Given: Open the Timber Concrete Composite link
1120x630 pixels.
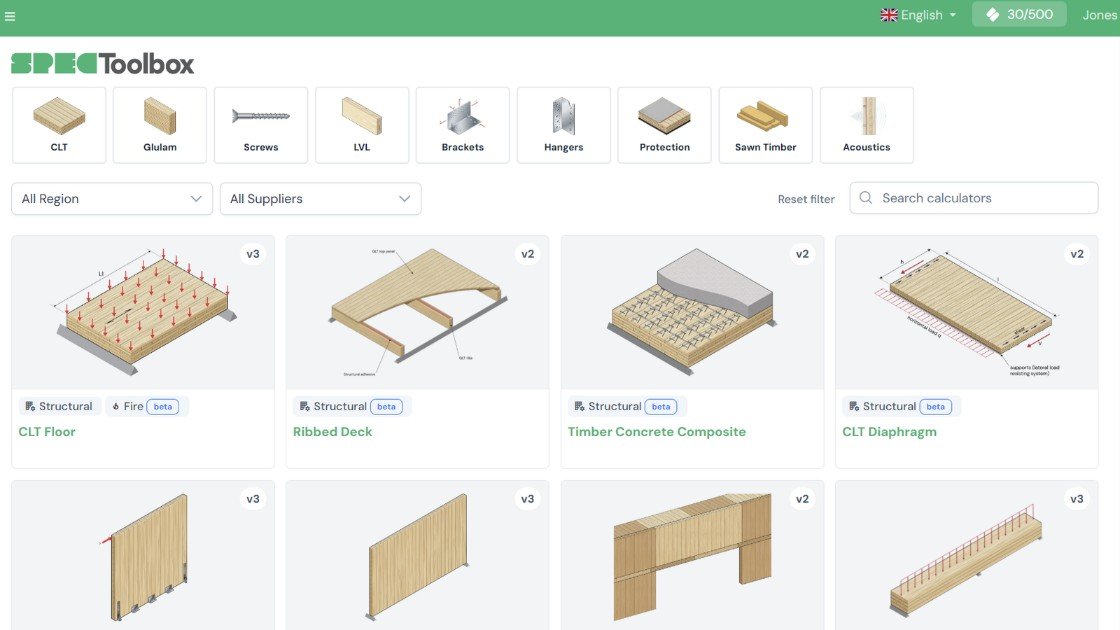Looking at the screenshot, I should tap(657, 431).
